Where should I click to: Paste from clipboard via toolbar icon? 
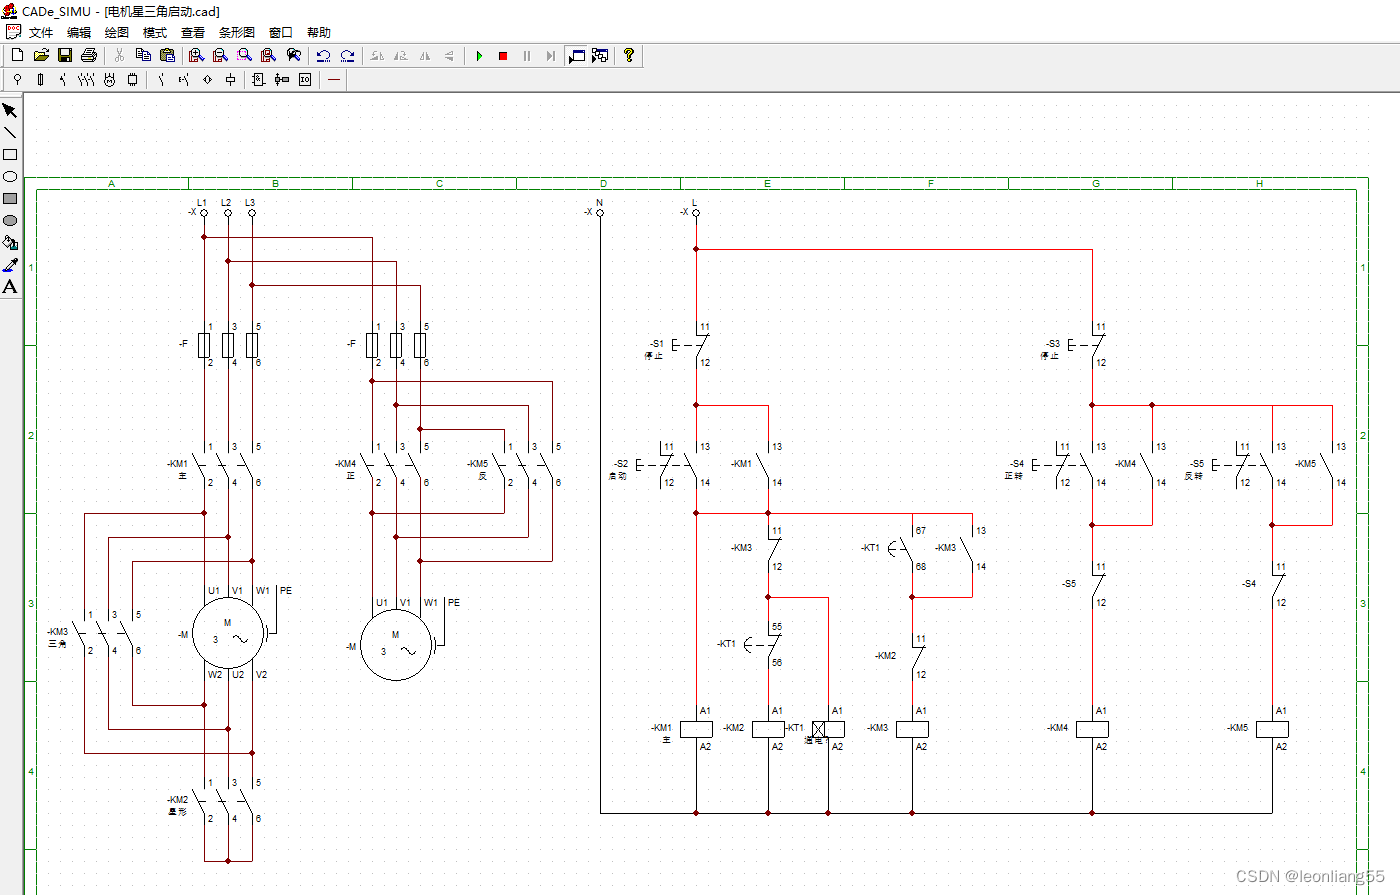tap(167, 55)
